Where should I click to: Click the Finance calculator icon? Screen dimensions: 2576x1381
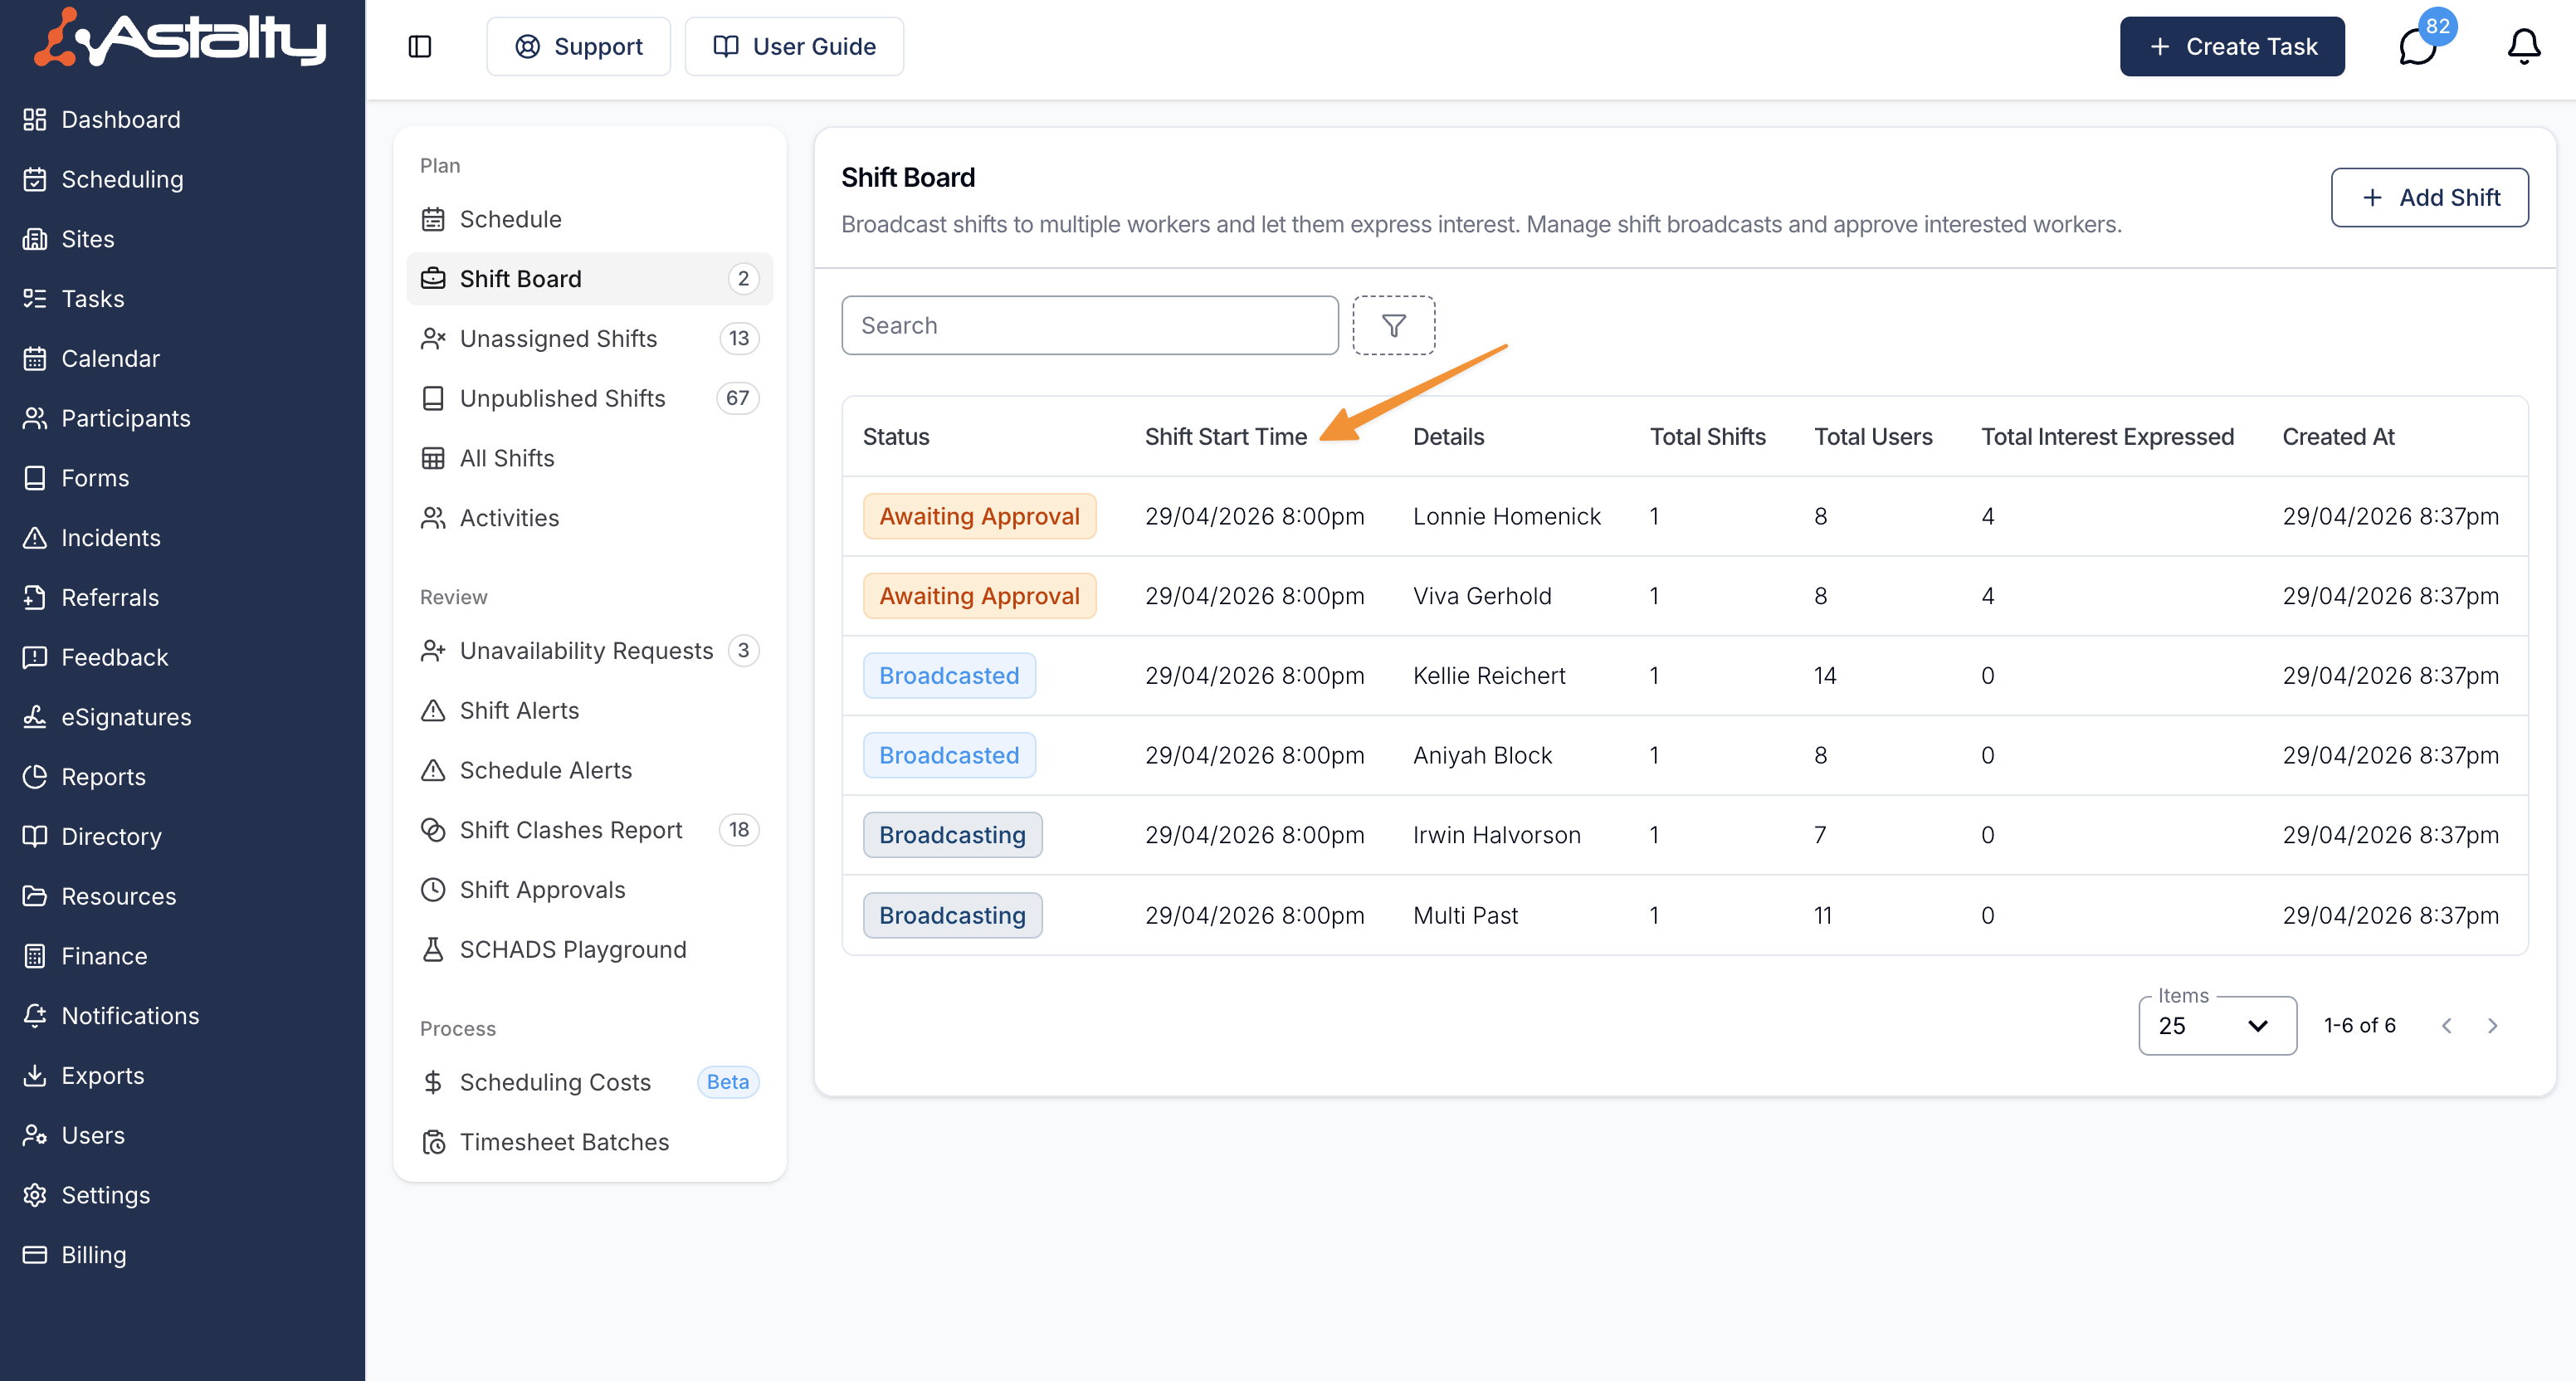(35, 956)
